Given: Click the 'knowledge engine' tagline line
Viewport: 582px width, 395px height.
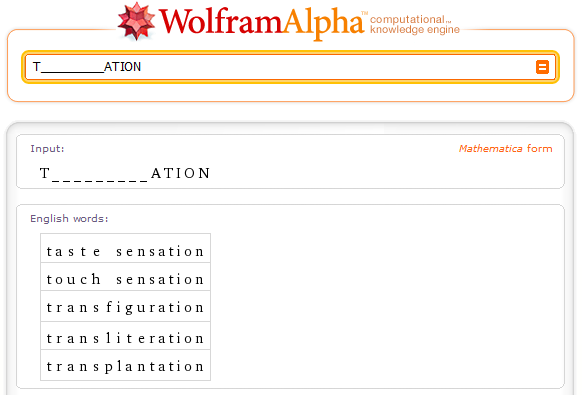Looking at the screenshot, I should (x=415, y=30).
